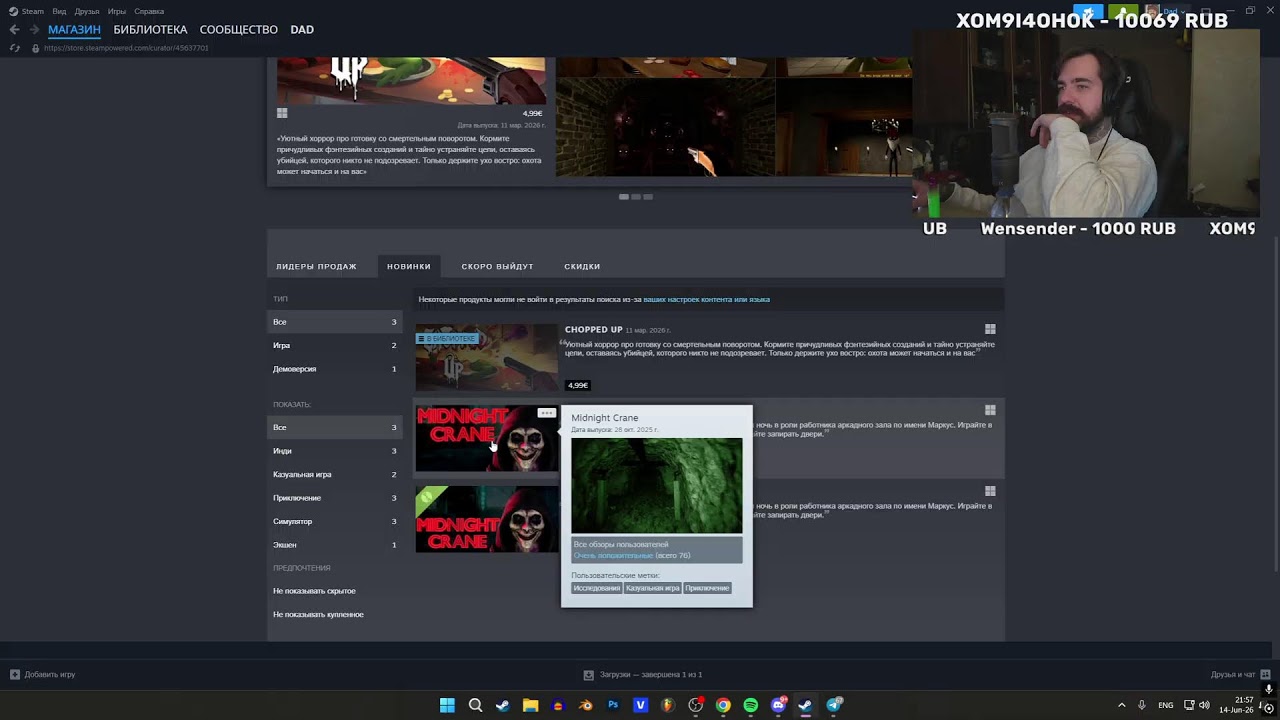This screenshot has width=1280, height=720.
Task: Go forward with the Steam forward arrow
Action: point(34,30)
